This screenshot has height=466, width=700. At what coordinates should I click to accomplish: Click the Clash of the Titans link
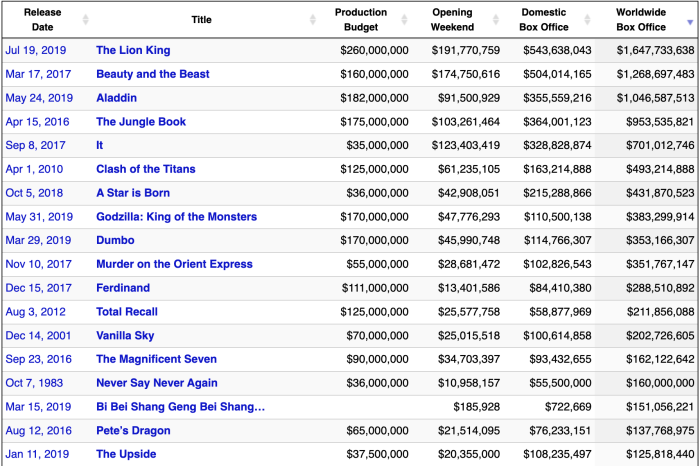click(x=146, y=169)
